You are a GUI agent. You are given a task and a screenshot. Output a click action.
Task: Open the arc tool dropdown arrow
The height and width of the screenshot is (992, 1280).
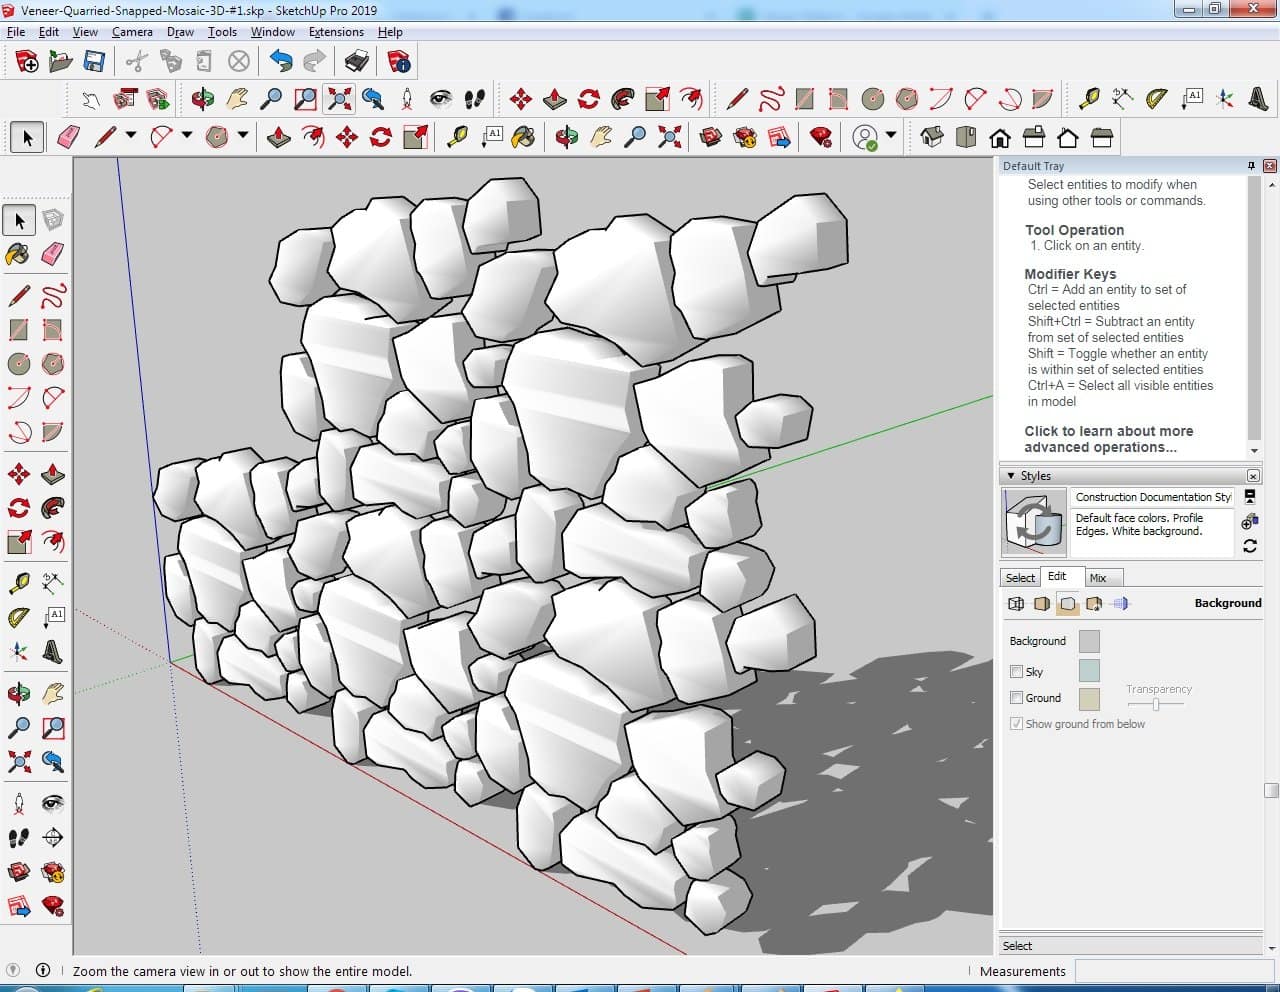[186, 136]
